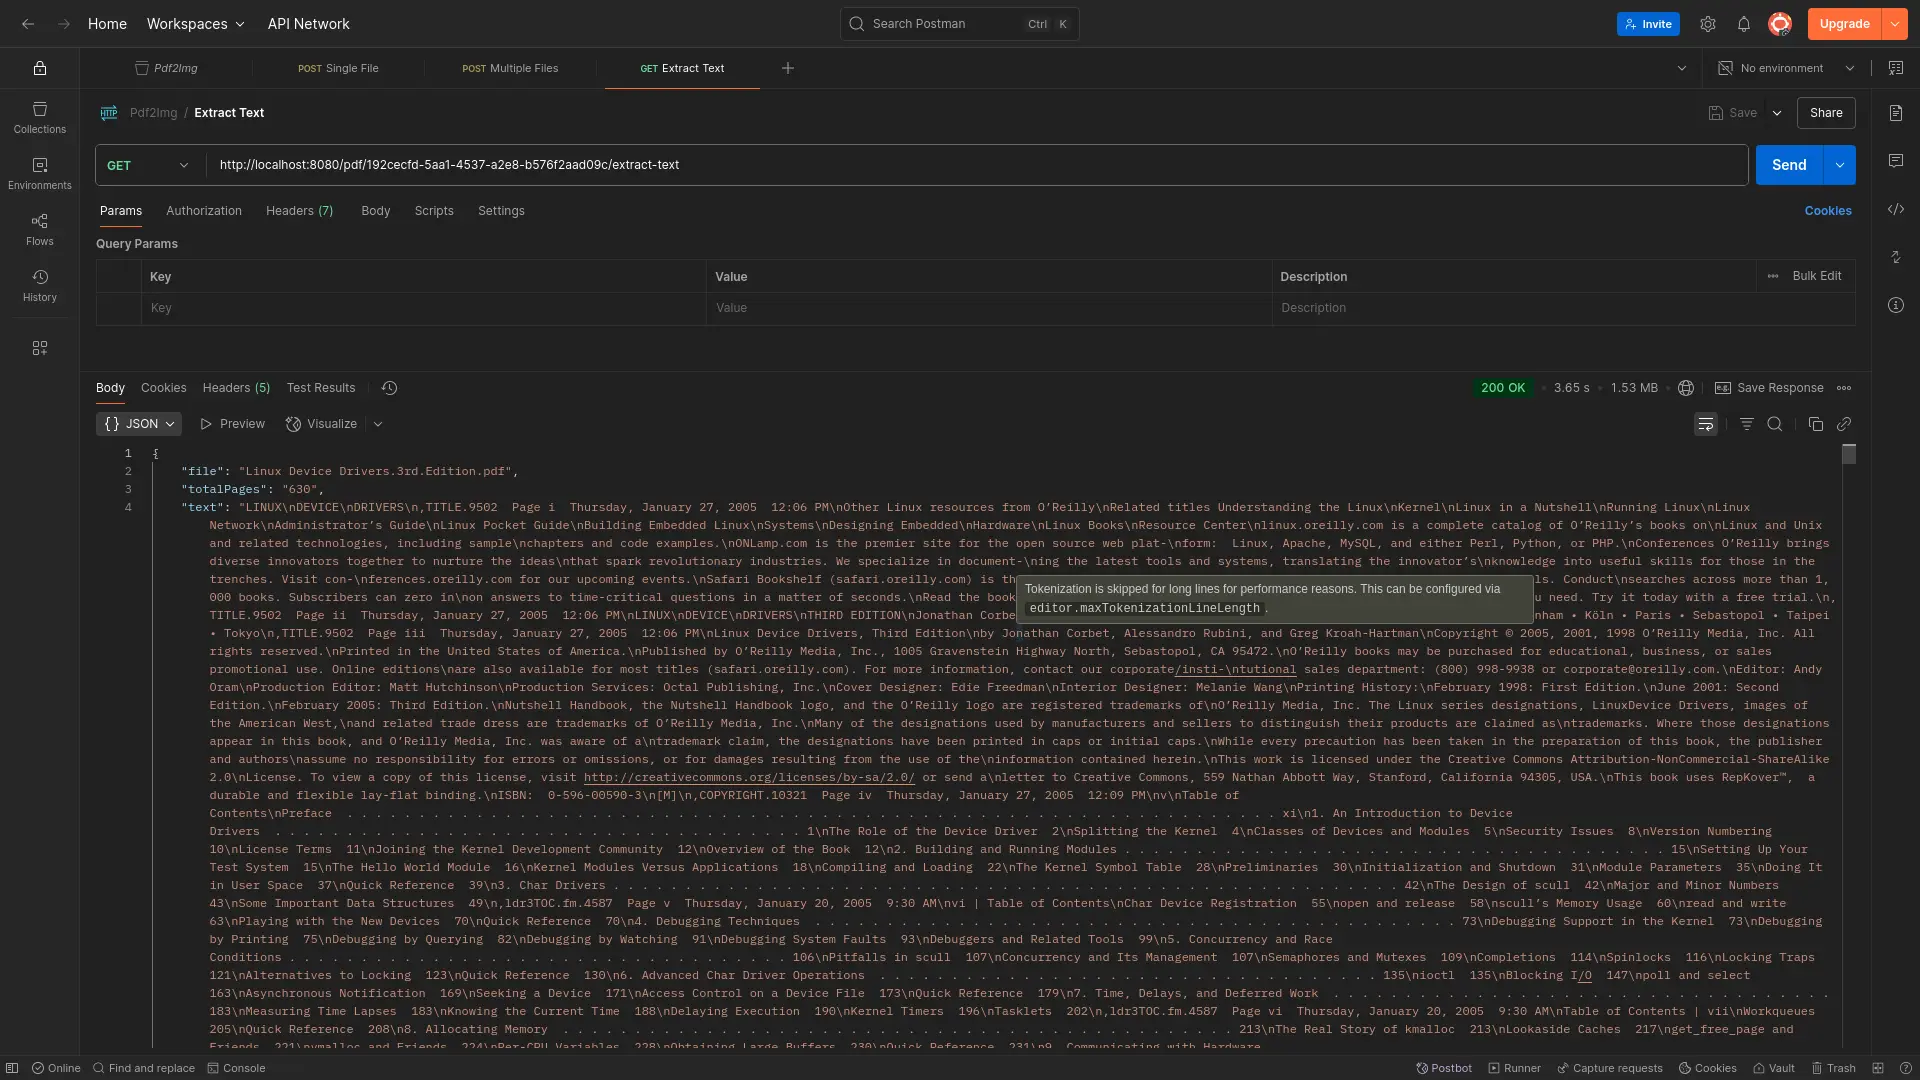This screenshot has width=1920, height=1080.
Task: Open the response filter icon
Action: [1747, 424]
